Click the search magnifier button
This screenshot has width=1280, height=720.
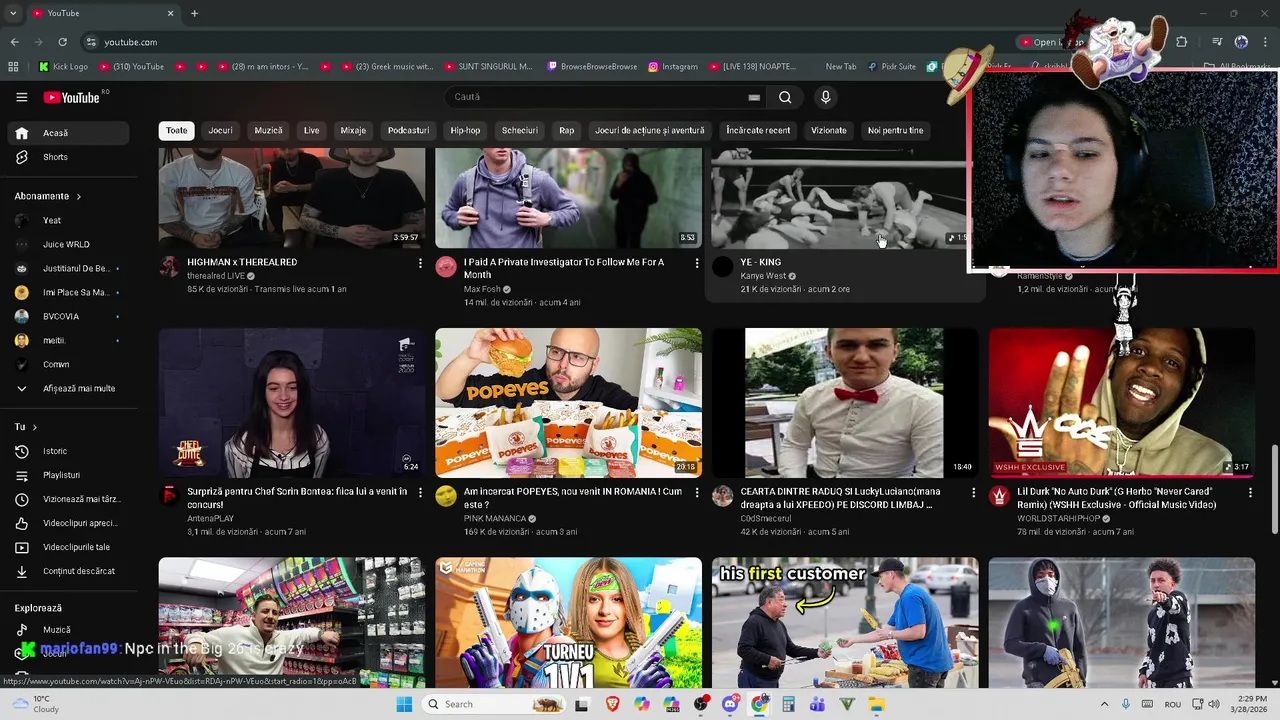pyautogui.click(x=785, y=97)
